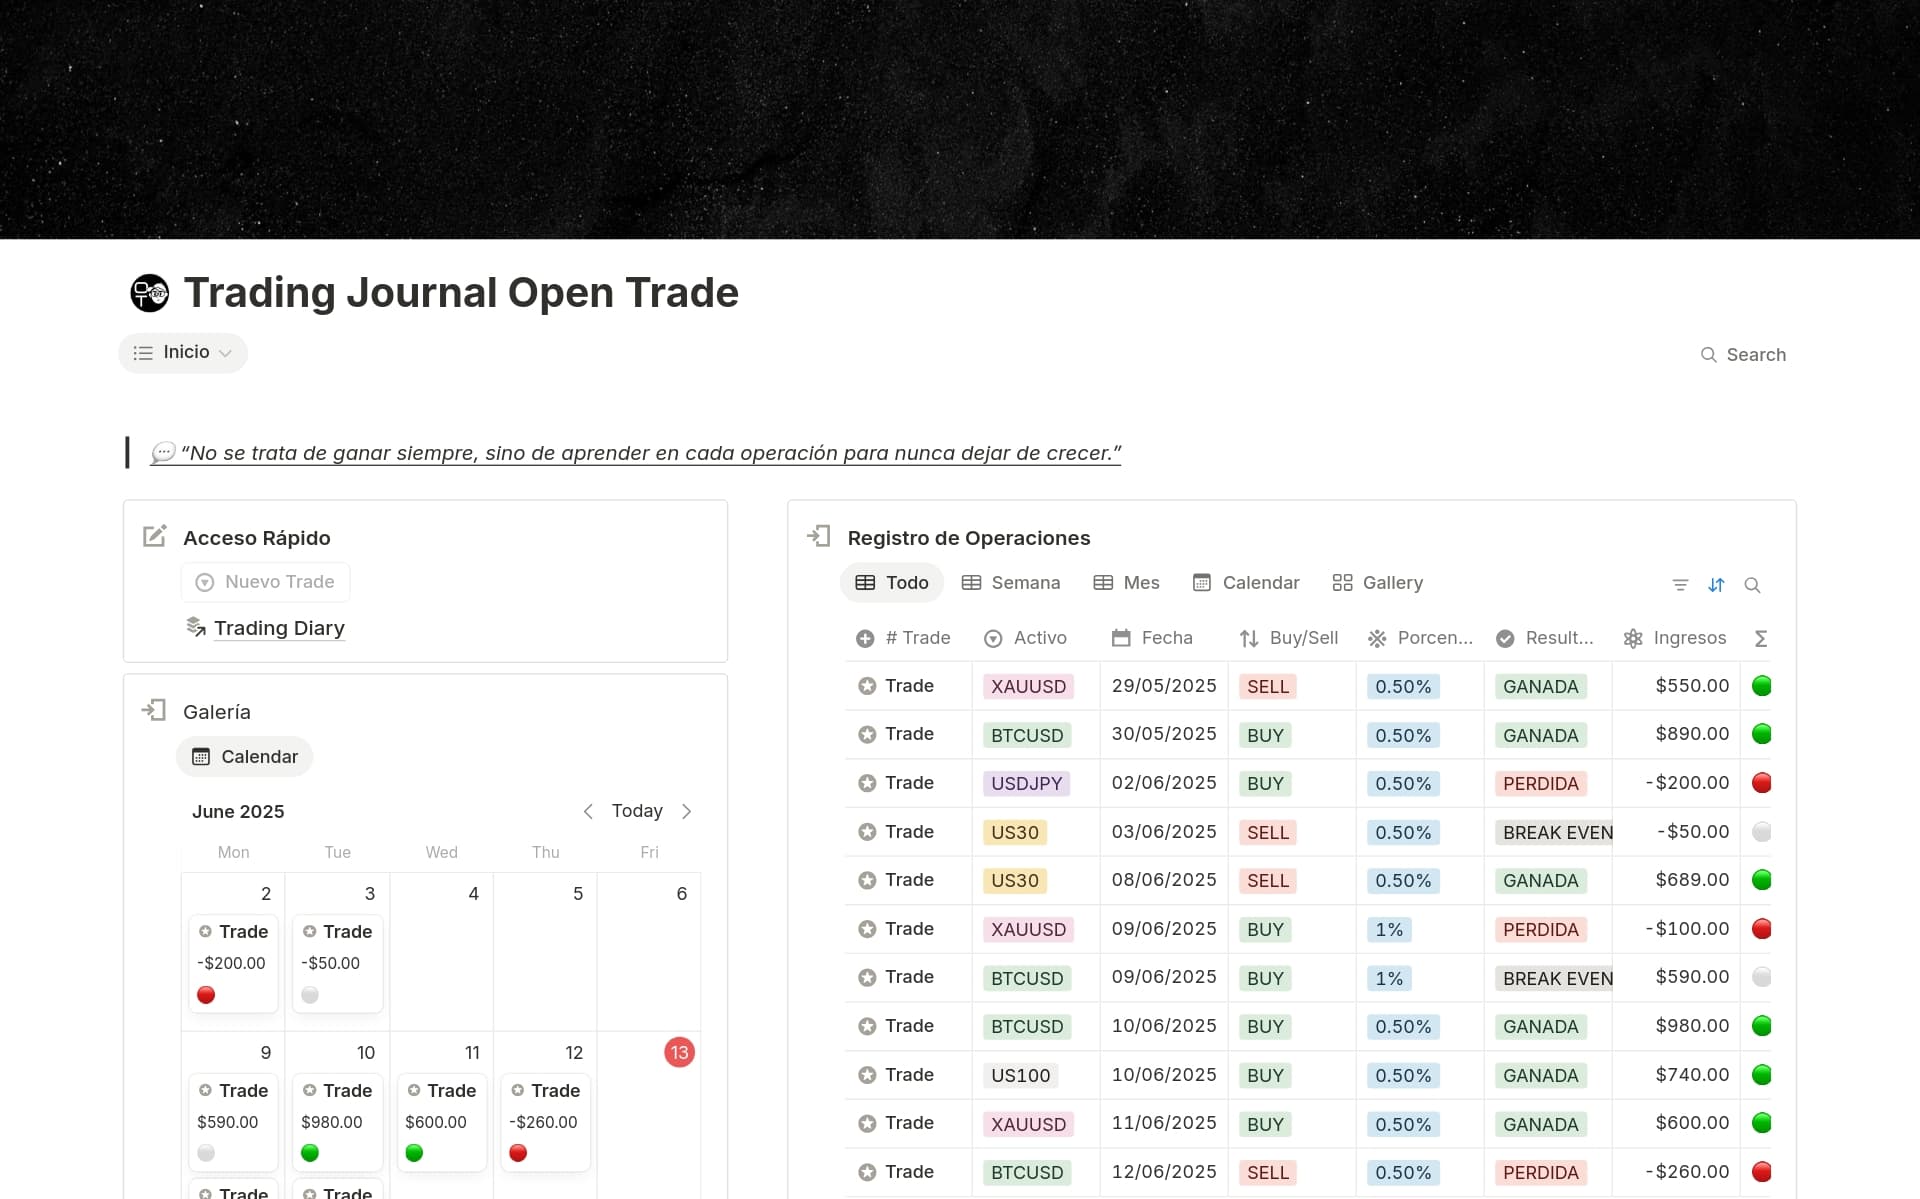The image size is (1920, 1199).
Task: Click the green status swatch on BTCUSD $890 row
Action: [x=1762, y=734]
